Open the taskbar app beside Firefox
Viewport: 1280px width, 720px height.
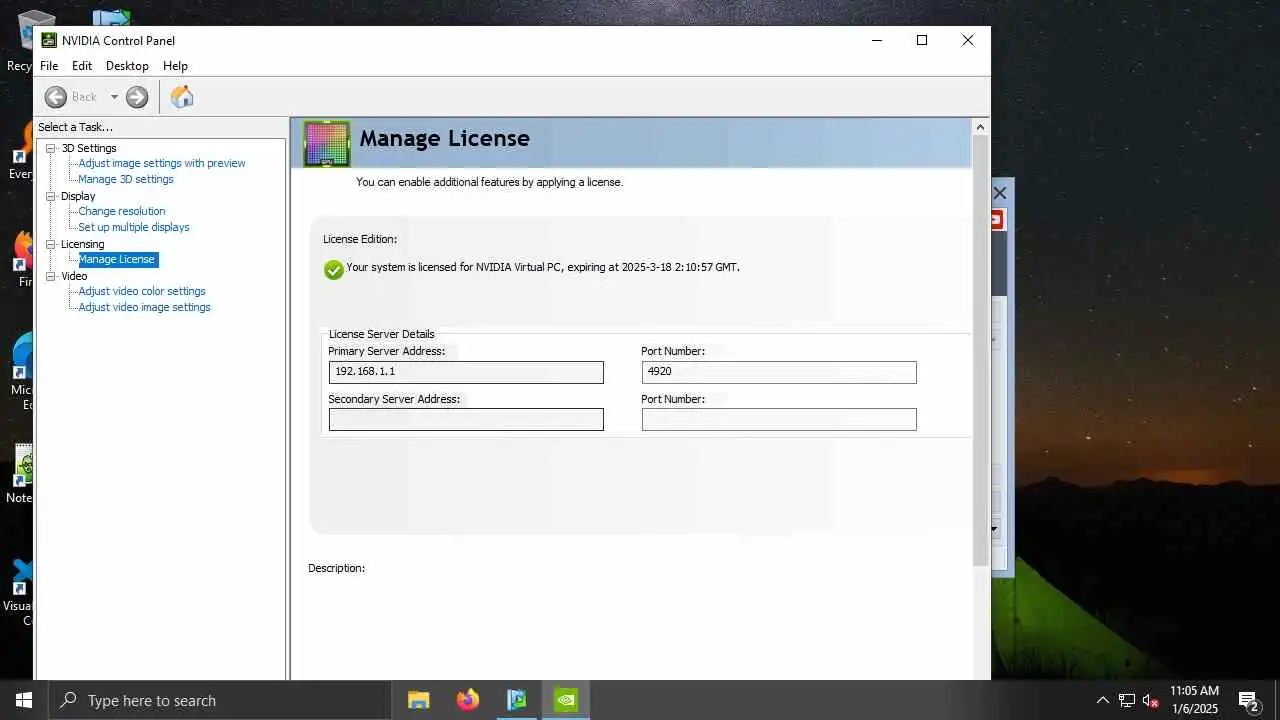tap(517, 700)
